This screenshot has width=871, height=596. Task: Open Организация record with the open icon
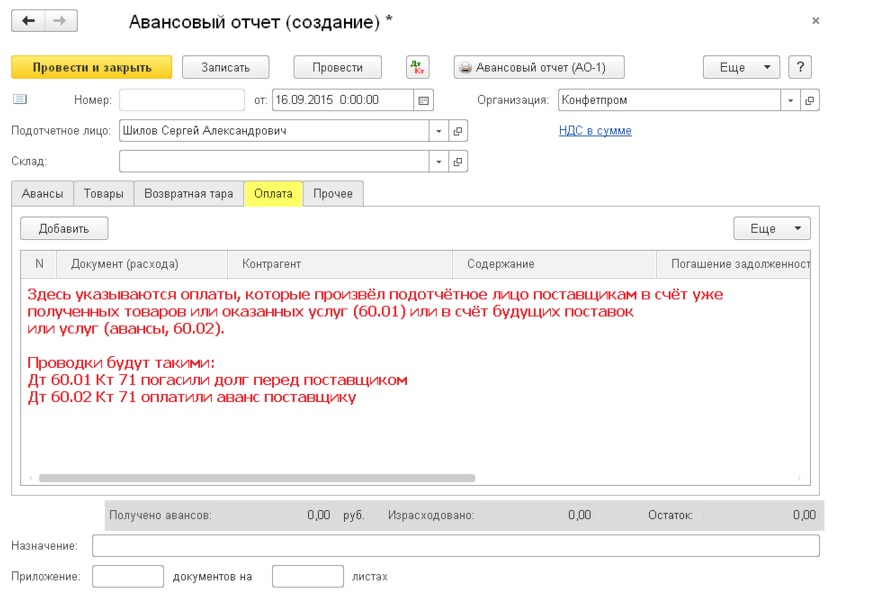pyautogui.click(x=809, y=101)
